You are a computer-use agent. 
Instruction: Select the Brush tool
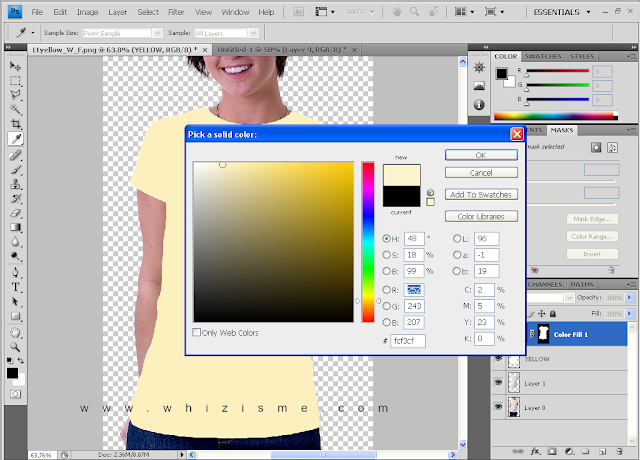[15, 170]
